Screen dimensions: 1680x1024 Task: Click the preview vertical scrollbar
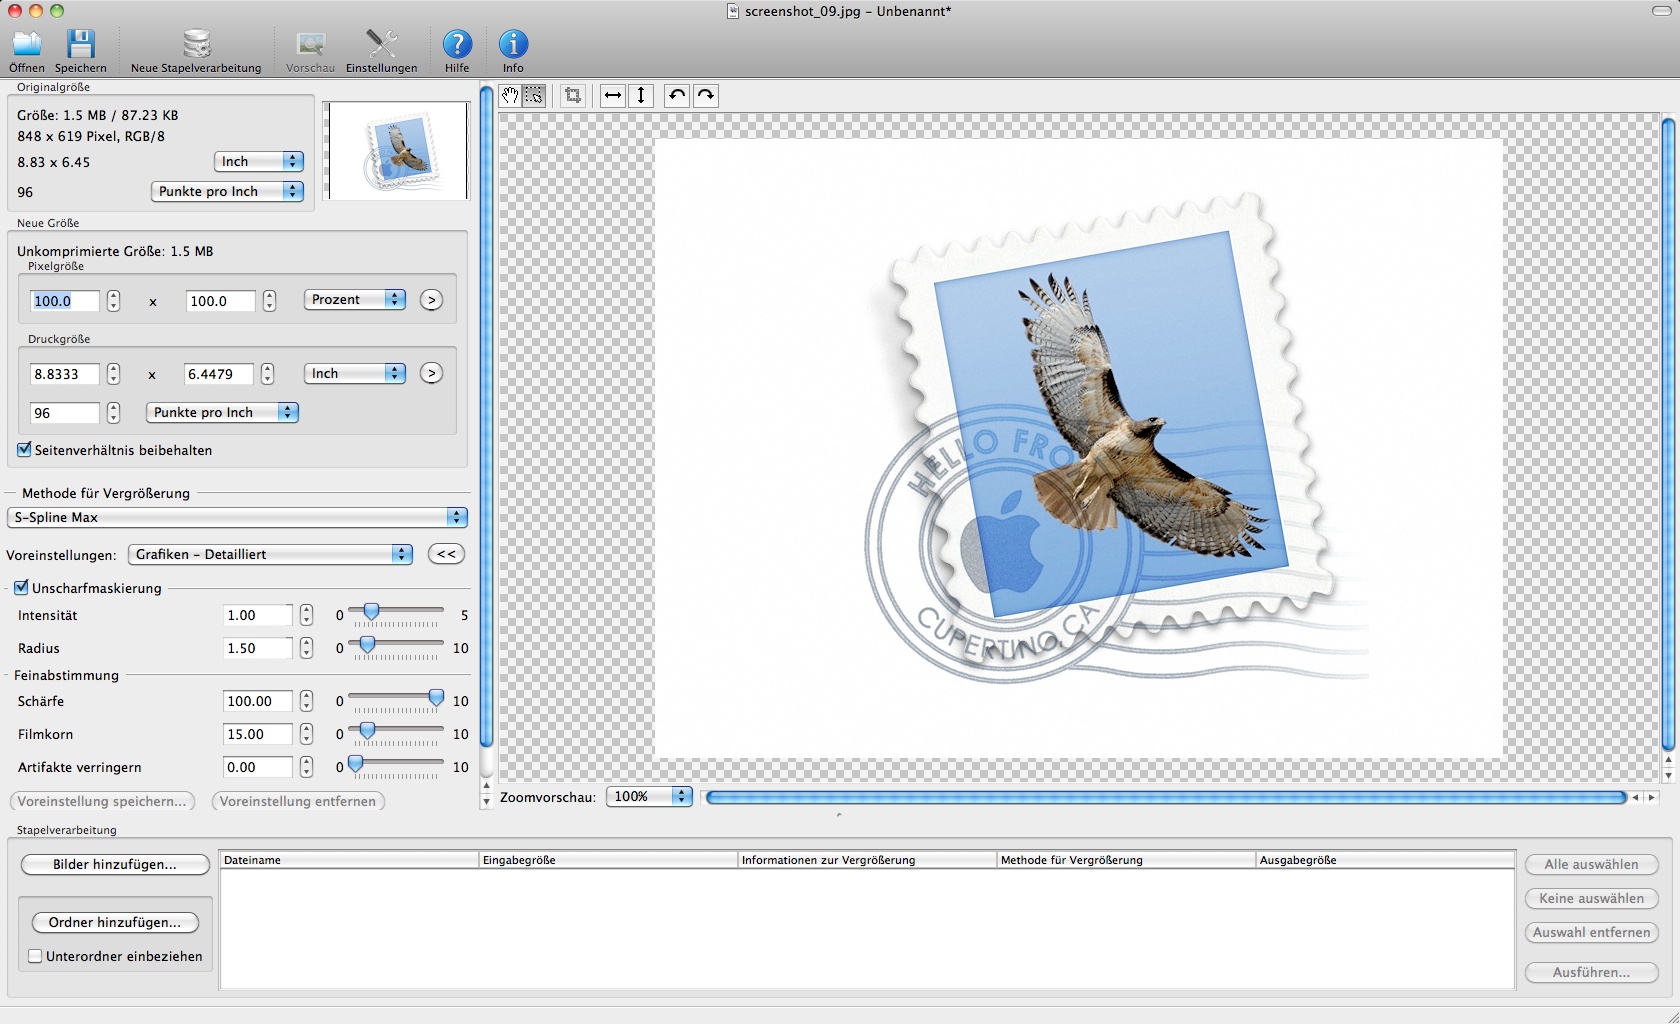[1668, 434]
